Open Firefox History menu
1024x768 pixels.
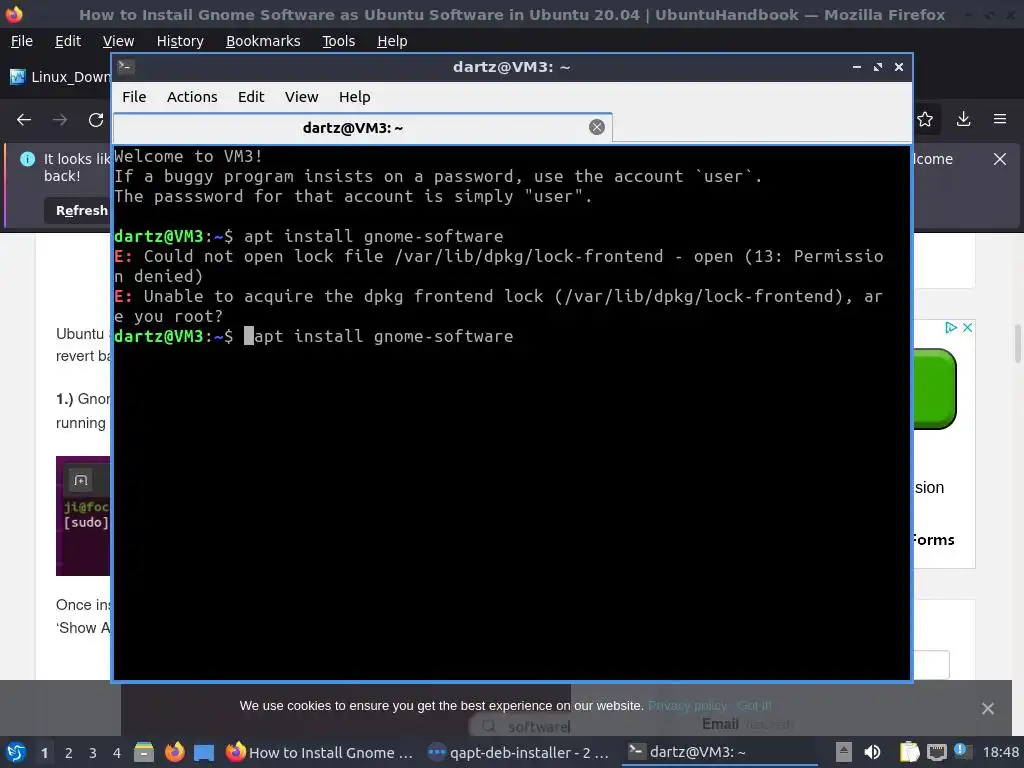pyautogui.click(x=180, y=41)
